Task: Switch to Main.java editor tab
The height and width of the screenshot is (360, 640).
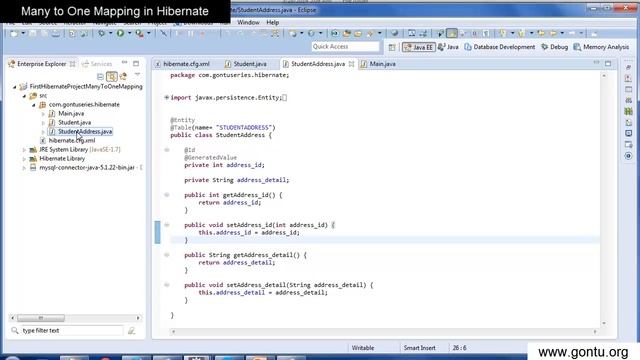Action: [378, 64]
